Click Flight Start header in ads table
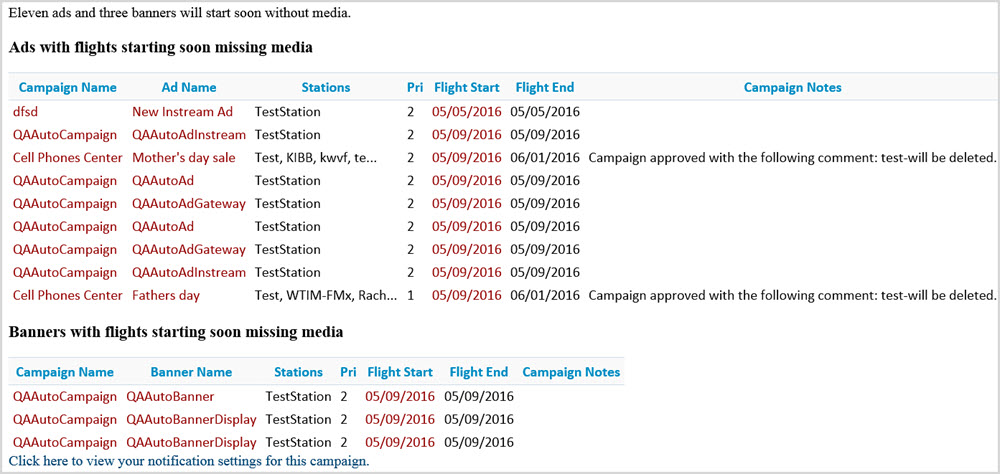Image resolution: width=1000 pixels, height=474 pixels. click(466, 88)
